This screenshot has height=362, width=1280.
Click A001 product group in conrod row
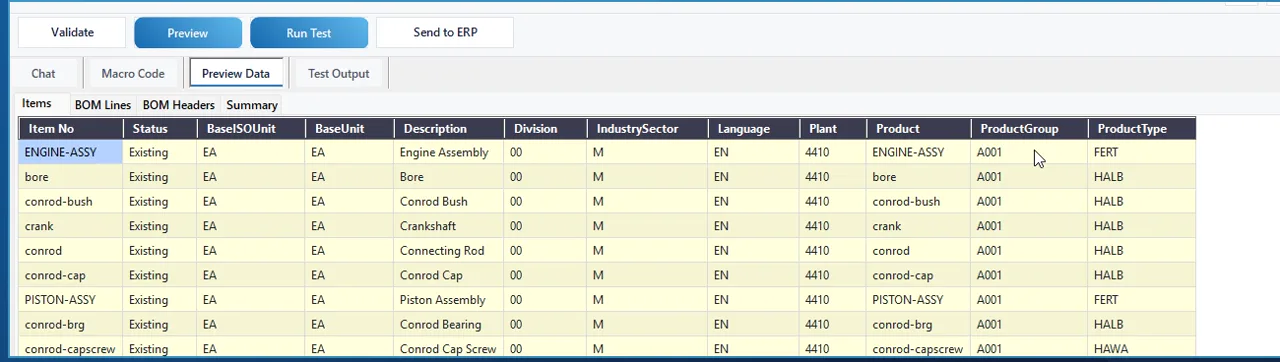click(1029, 250)
